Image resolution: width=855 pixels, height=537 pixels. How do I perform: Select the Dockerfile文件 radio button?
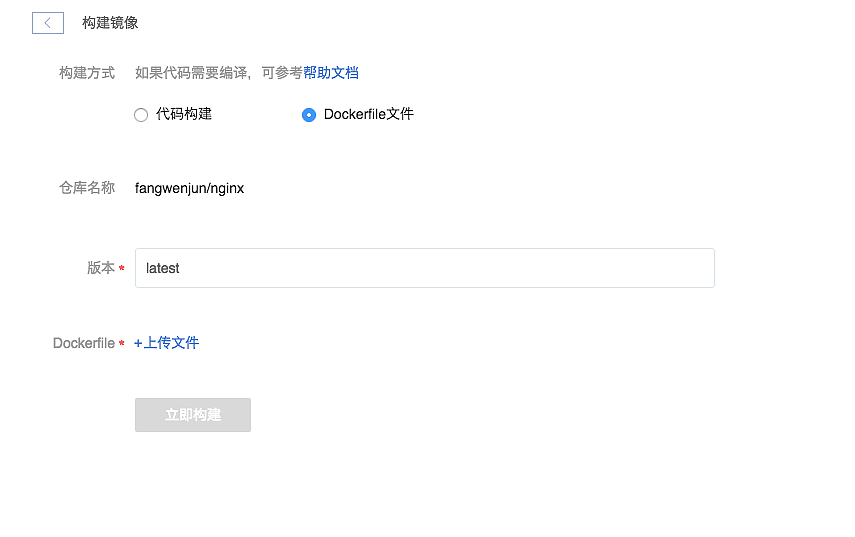point(309,115)
